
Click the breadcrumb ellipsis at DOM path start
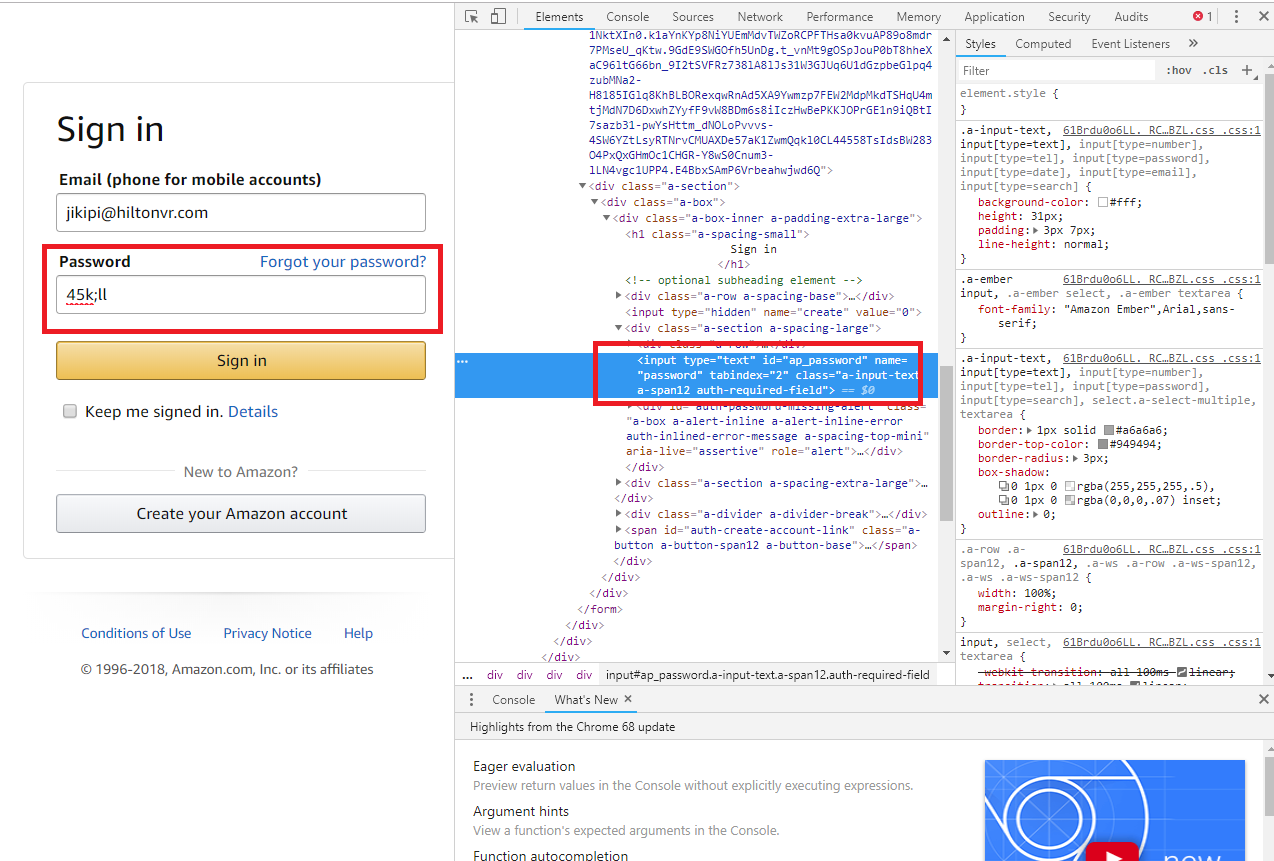coord(467,675)
